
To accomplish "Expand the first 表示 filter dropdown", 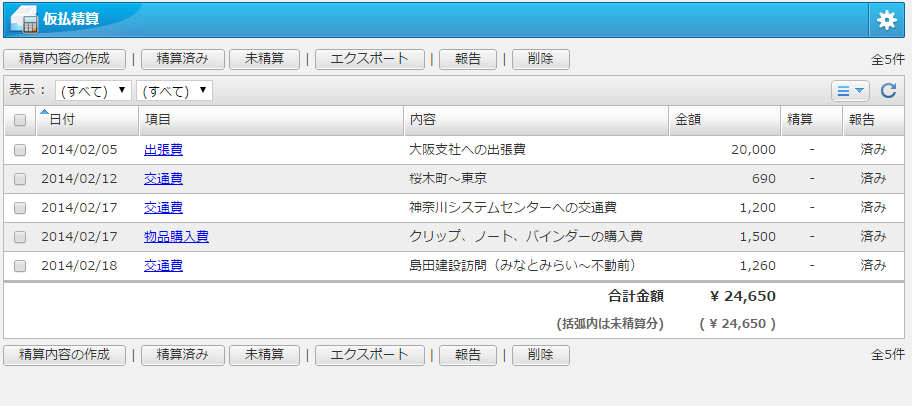I will (x=94, y=91).
